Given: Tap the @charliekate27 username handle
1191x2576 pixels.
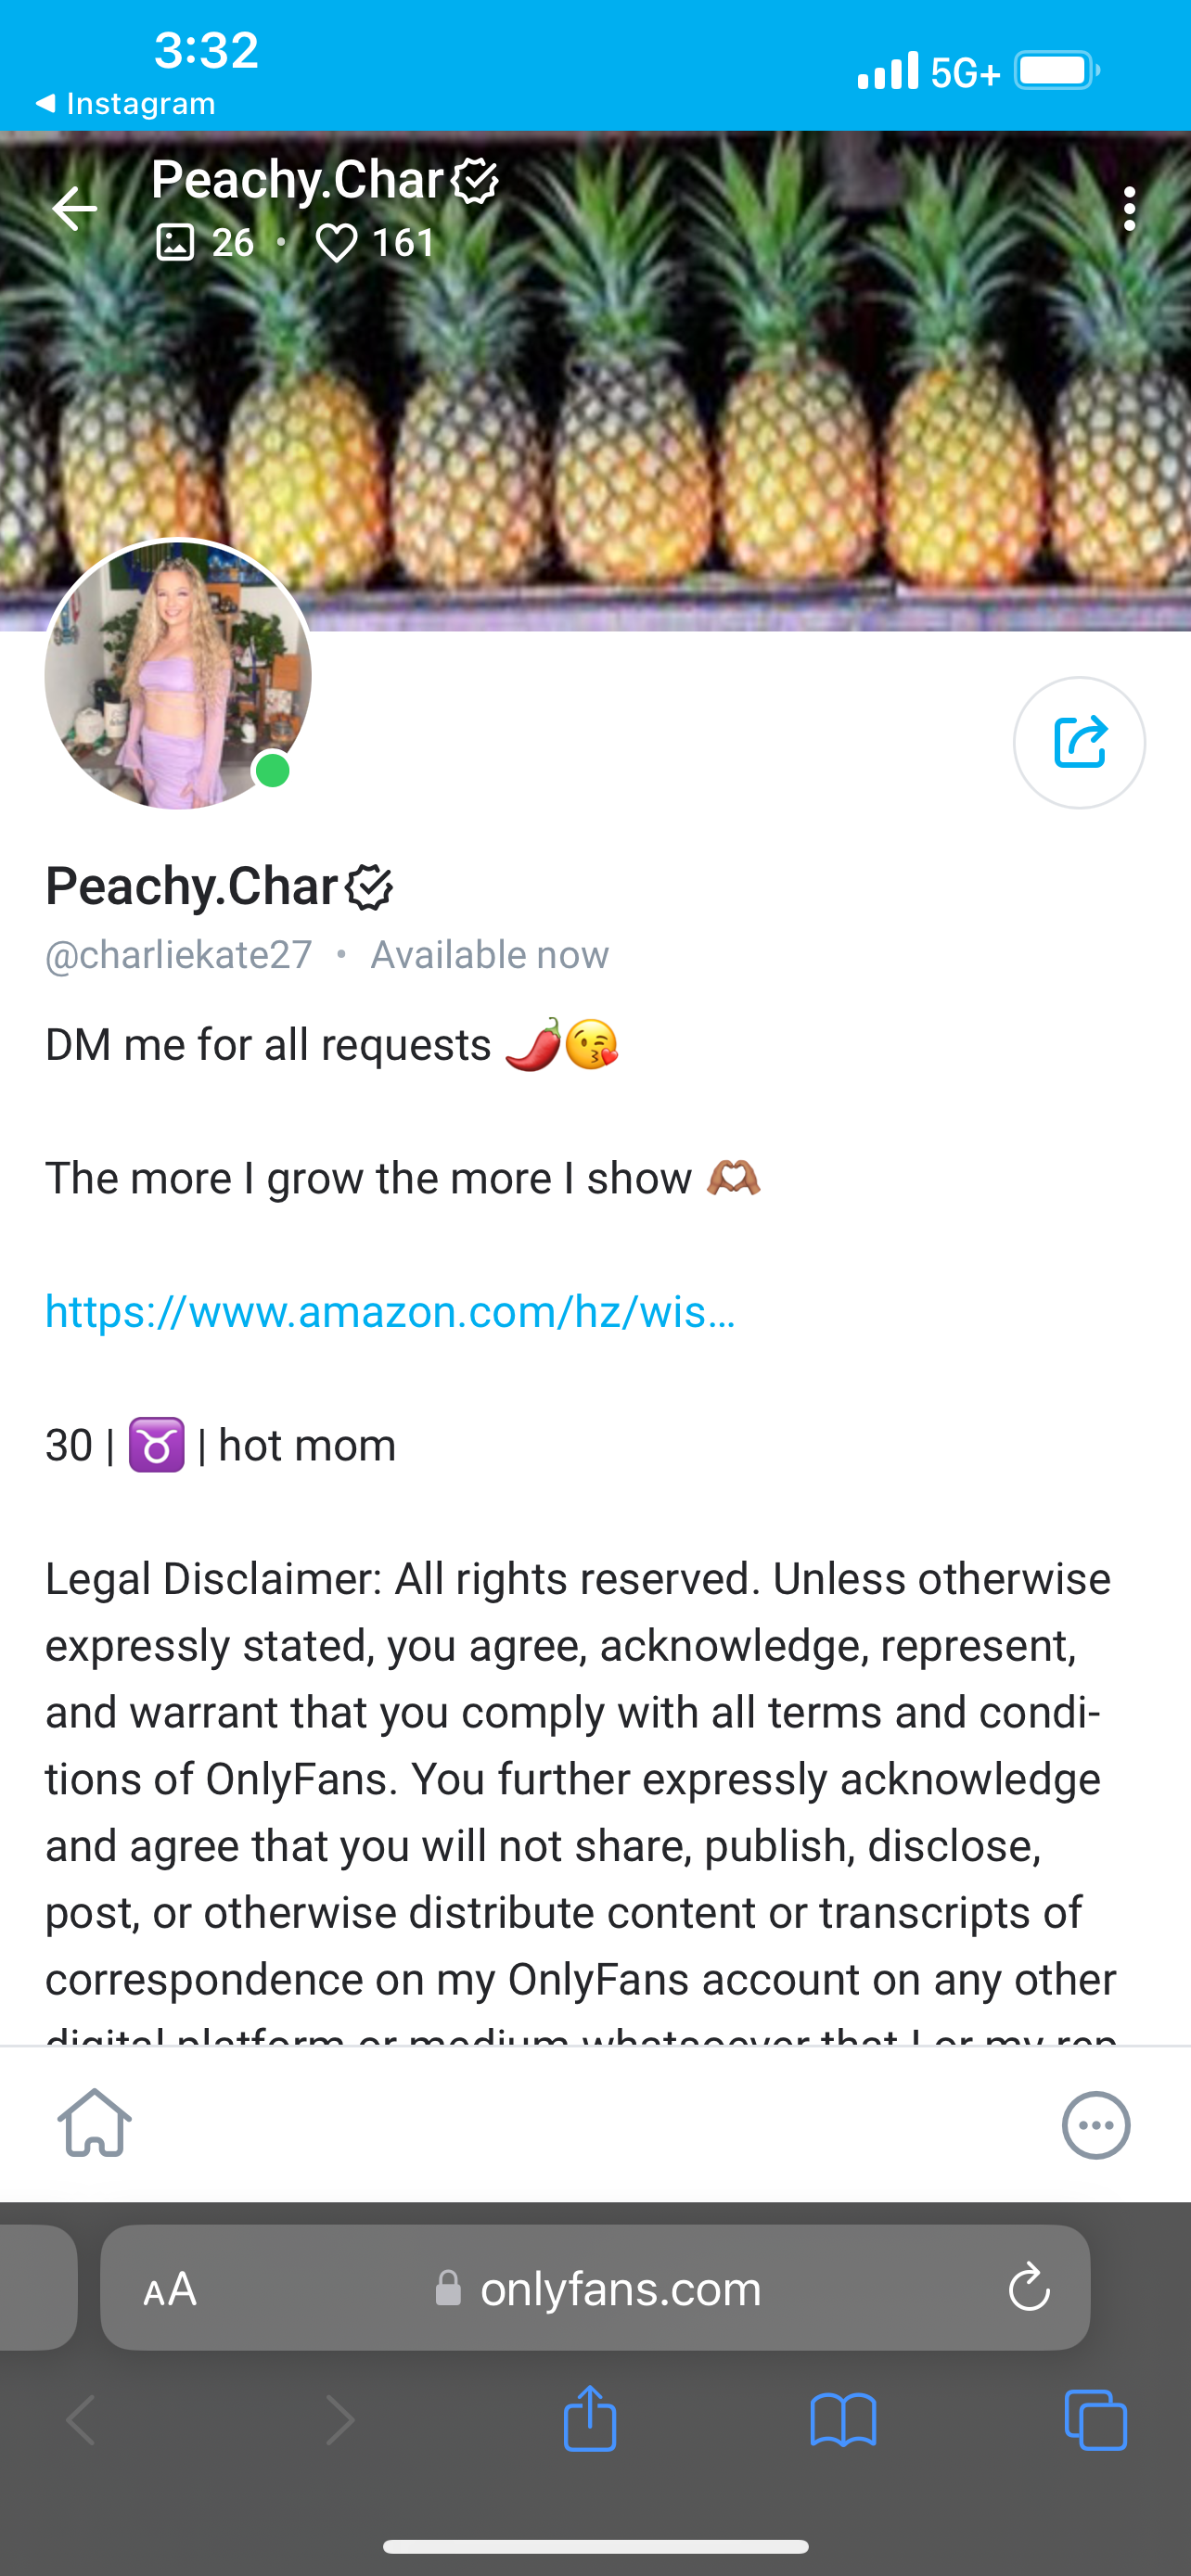Looking at the screenshot, I should click(179, 955).
